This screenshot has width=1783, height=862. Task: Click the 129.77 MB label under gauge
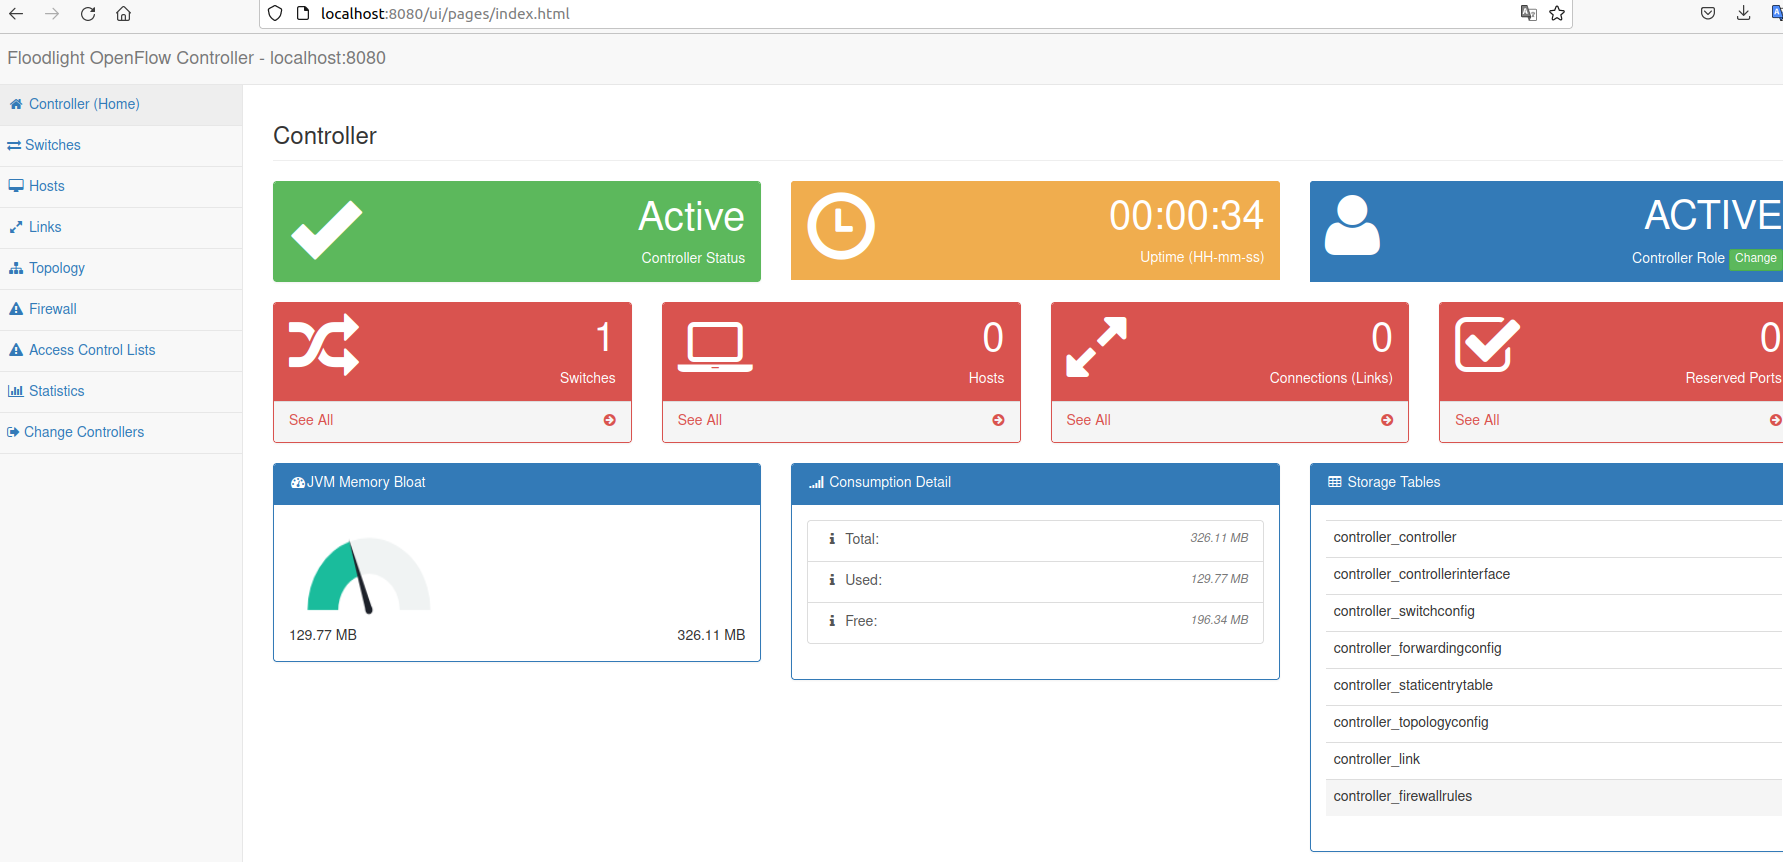click(x=323, y=635)
